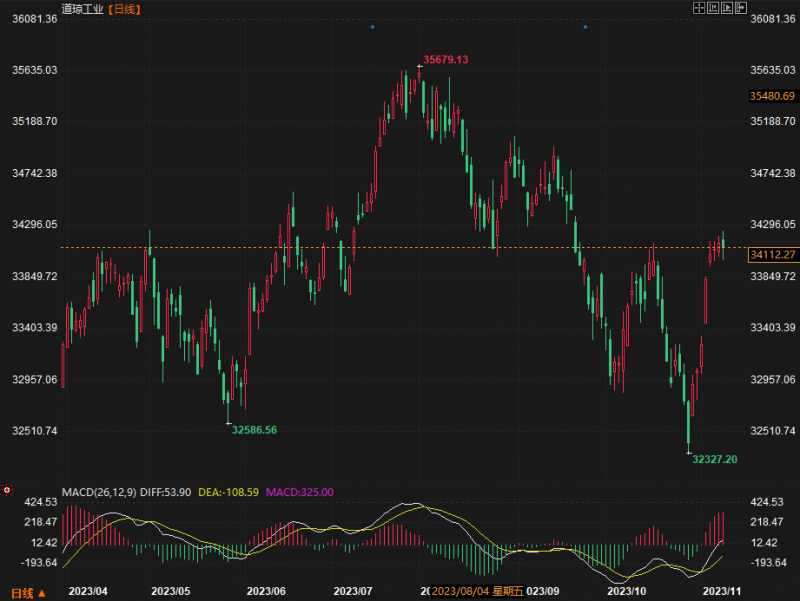Click the step-backward chart icon
800x601 pixels.
[713, 8]
